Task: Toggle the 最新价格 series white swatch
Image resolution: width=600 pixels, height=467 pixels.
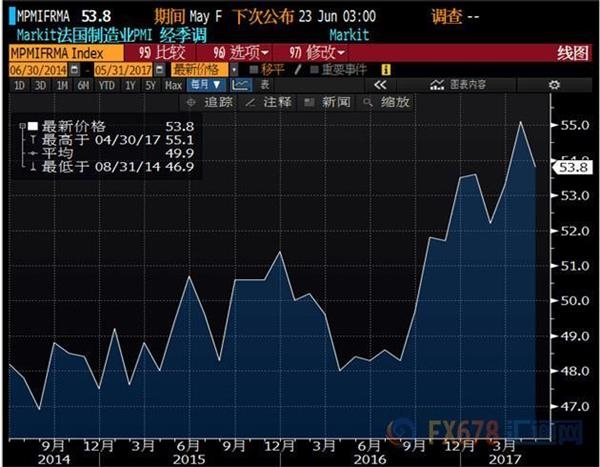Action: tap(33, 126)
